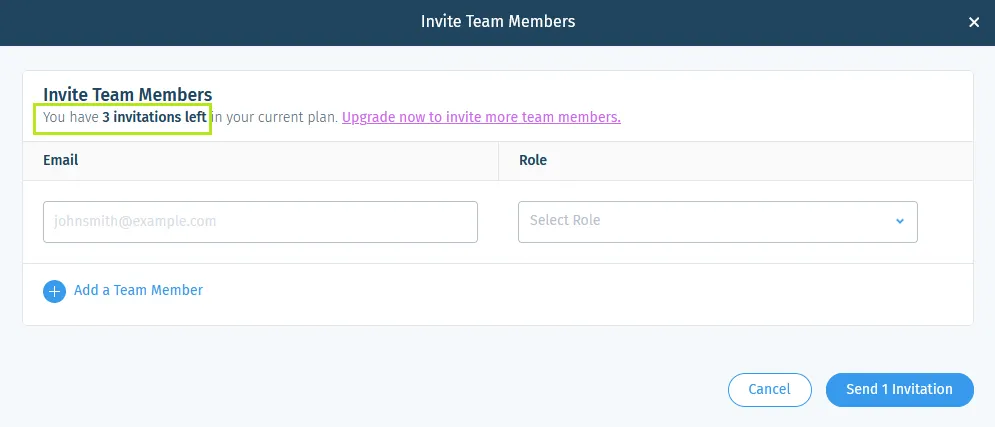Click the word "Invitation" on the blue button
This screenshot has height=427, width=995.
coord(922,389)
